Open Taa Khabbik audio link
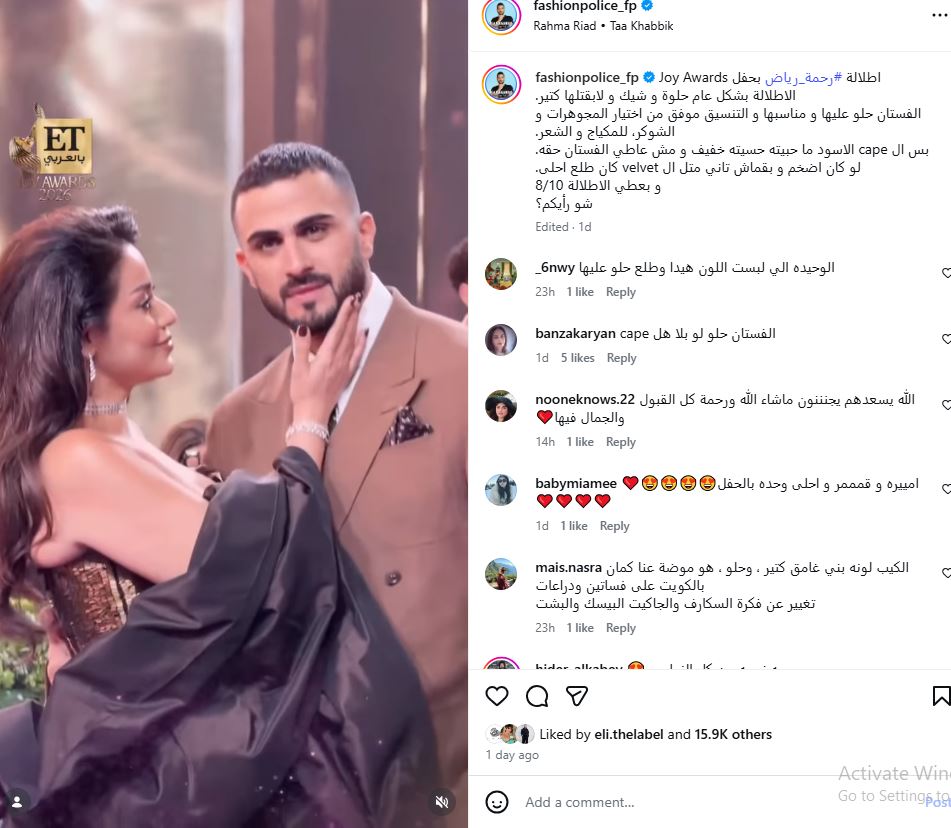 click(x=642, y=26)
